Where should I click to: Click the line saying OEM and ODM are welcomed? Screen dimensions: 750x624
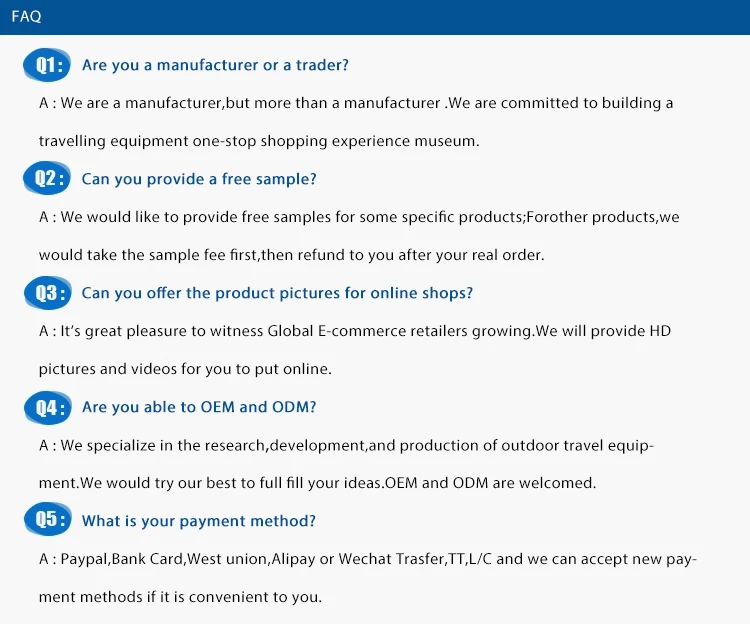[x=317, y=483]
